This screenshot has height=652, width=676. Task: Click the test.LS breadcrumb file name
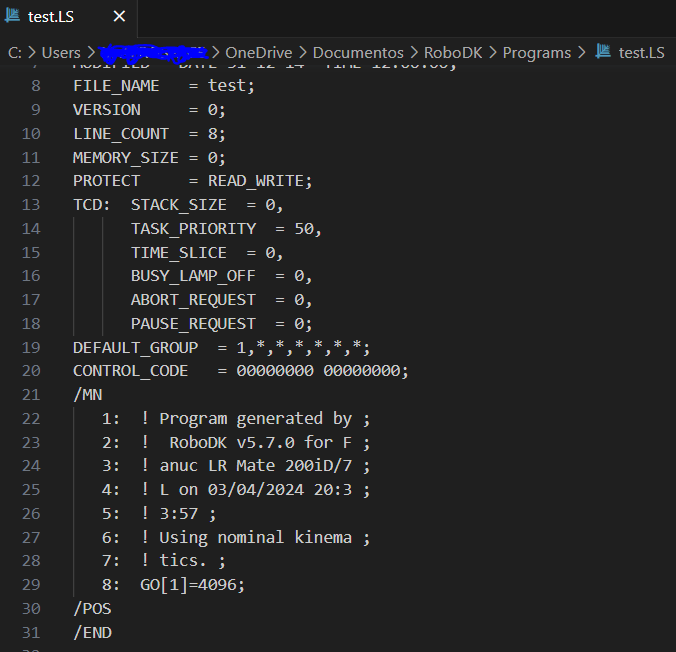641,52
